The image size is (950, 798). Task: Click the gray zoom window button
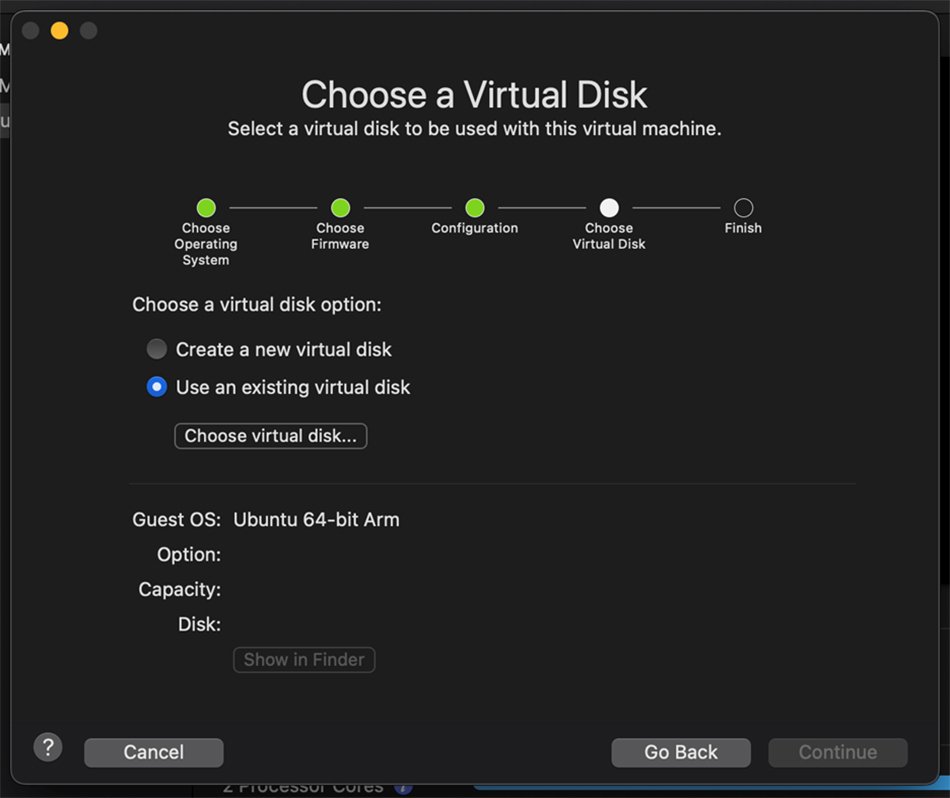click(89, 31)
